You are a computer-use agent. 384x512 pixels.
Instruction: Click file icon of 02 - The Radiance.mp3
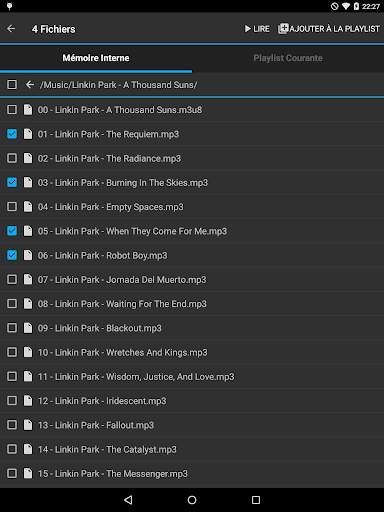point(28,158)
